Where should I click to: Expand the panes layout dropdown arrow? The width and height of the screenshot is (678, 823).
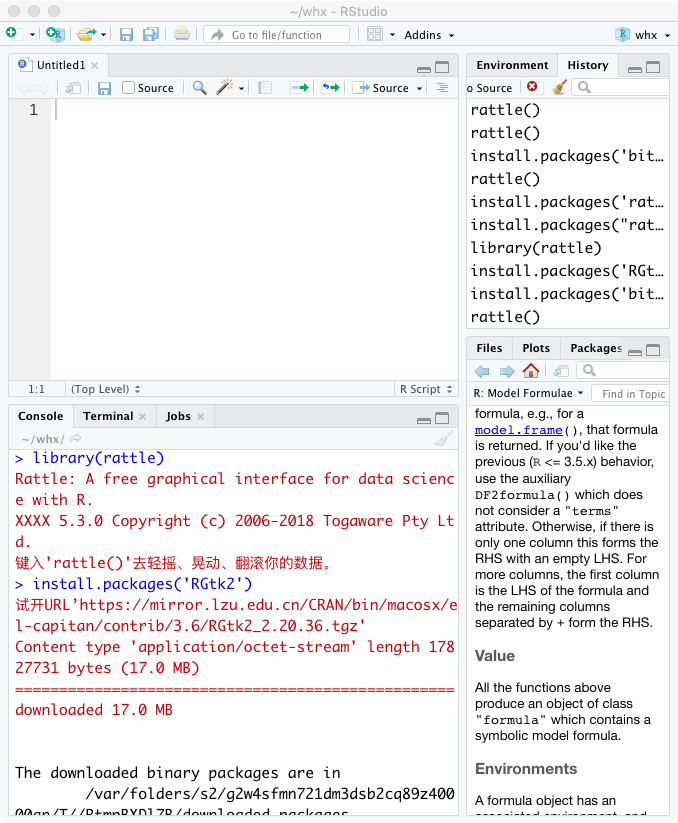coord(392,35)
